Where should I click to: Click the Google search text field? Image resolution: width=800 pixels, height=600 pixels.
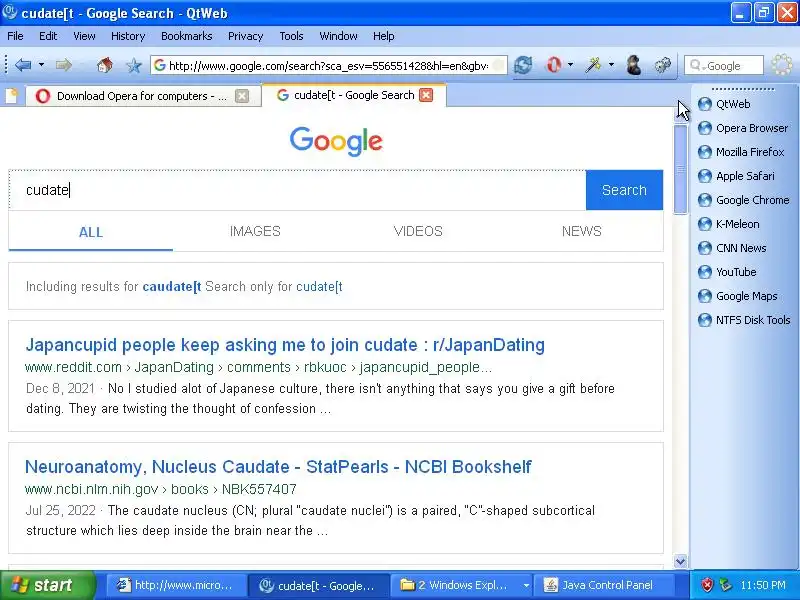tap(297, 190)
